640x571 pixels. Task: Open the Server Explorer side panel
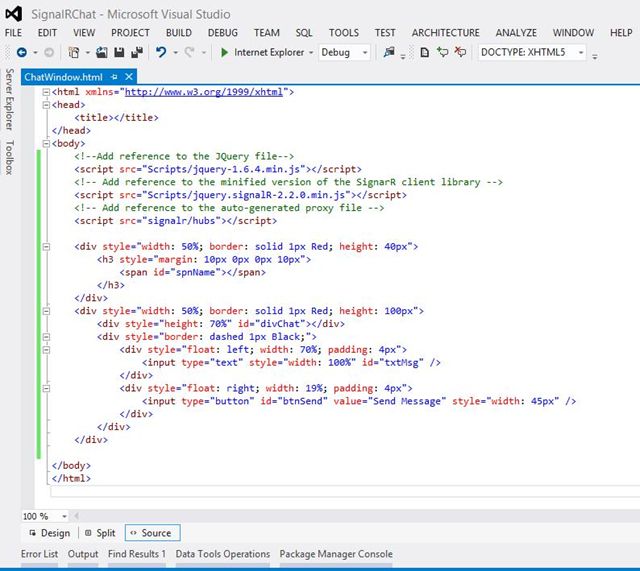pos(9,100)
